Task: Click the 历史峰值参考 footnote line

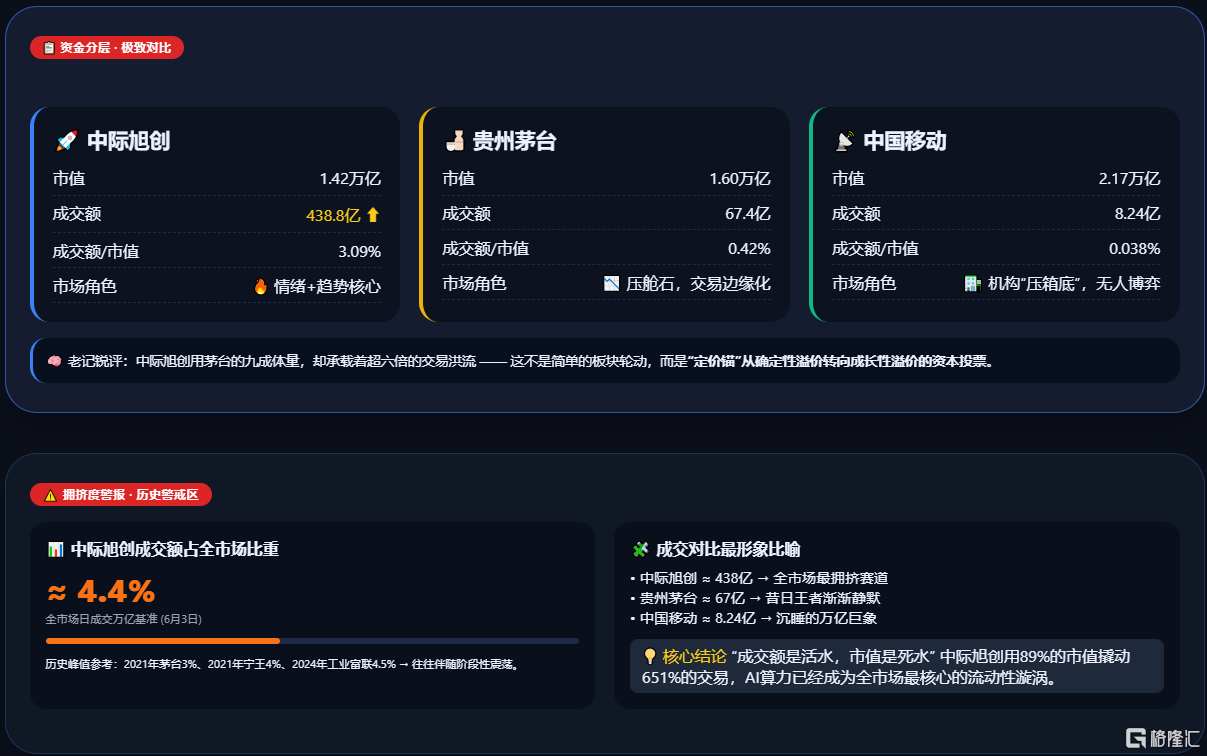Action: coord(282,663)
